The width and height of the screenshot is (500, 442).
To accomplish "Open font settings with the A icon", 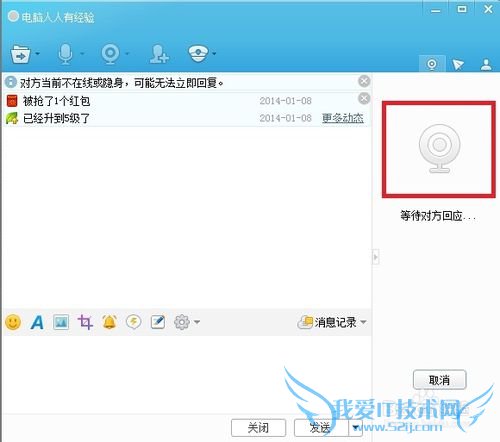I will (37, 322).
